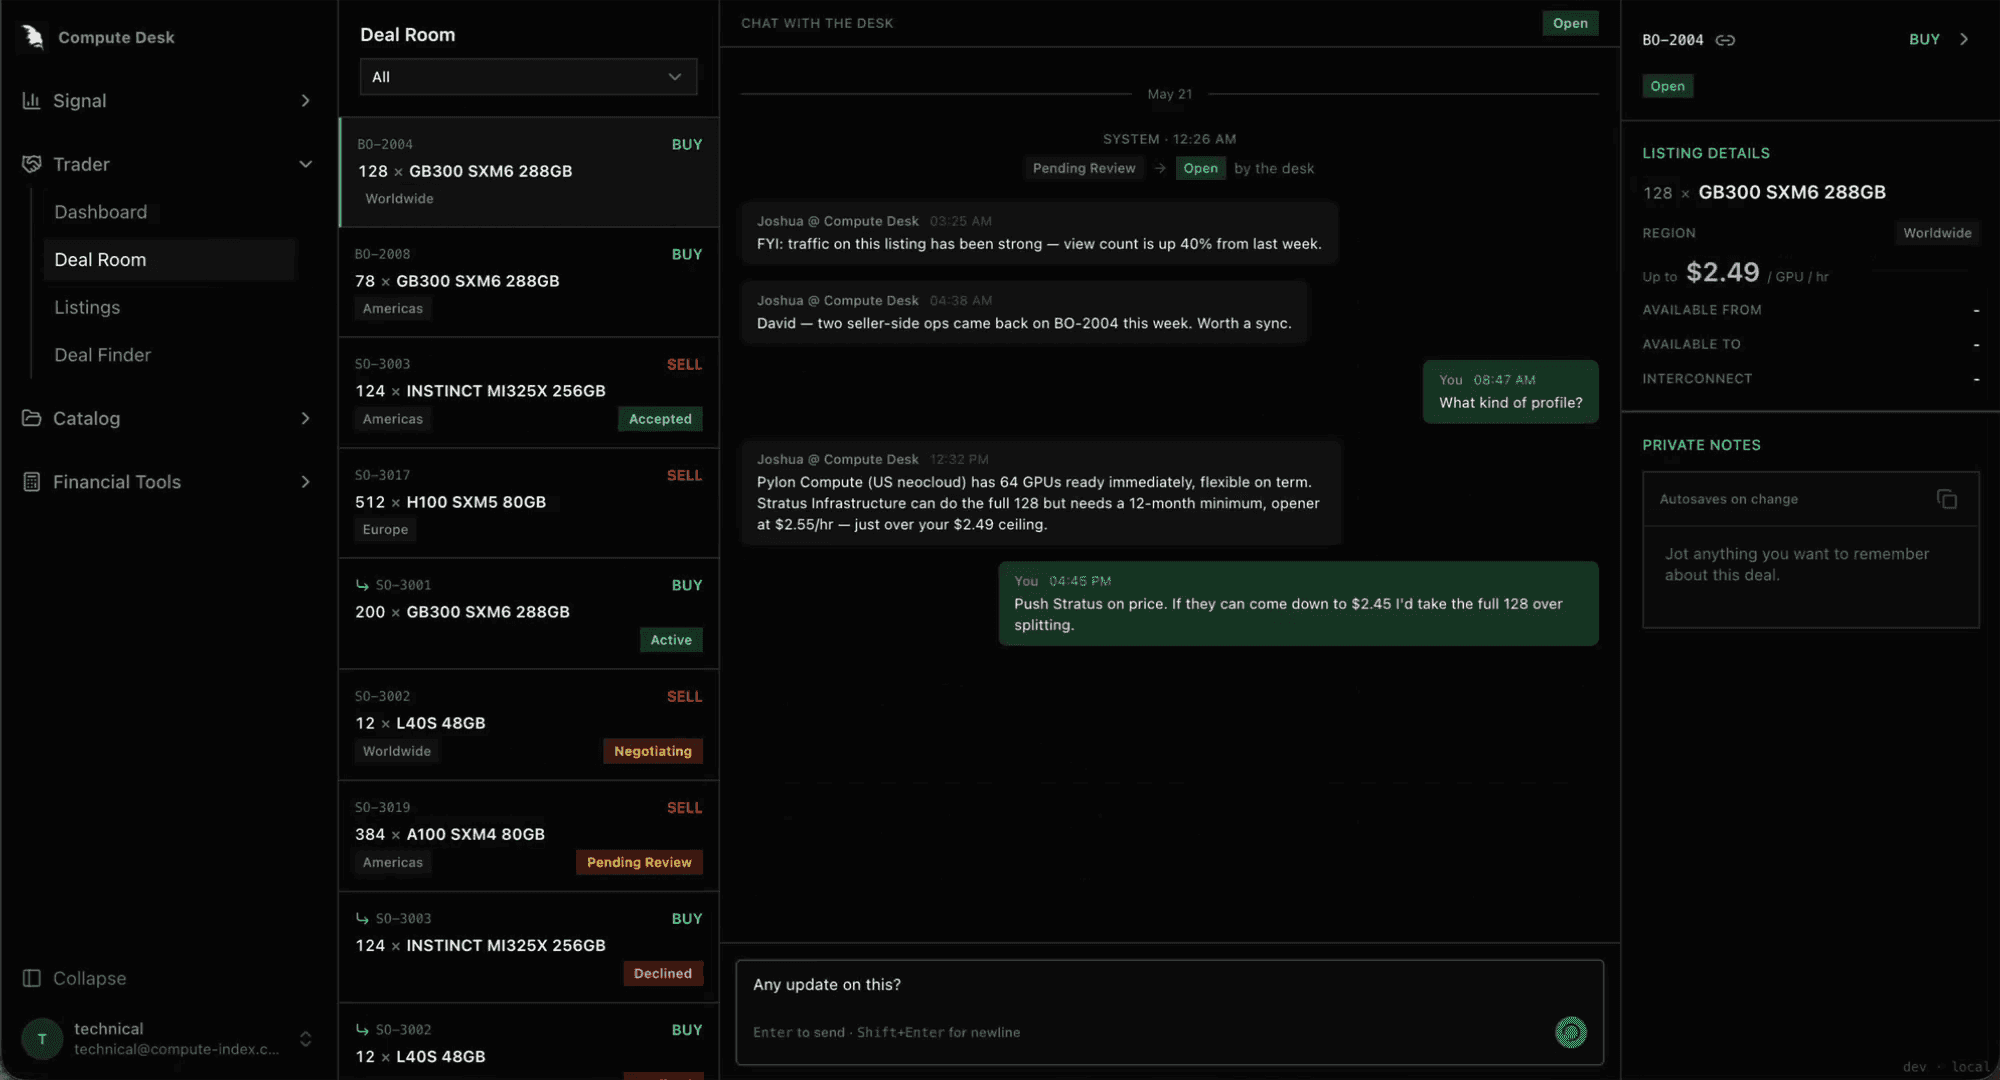
Task: Click the Accepted status badge
Action: click(660, 419)
